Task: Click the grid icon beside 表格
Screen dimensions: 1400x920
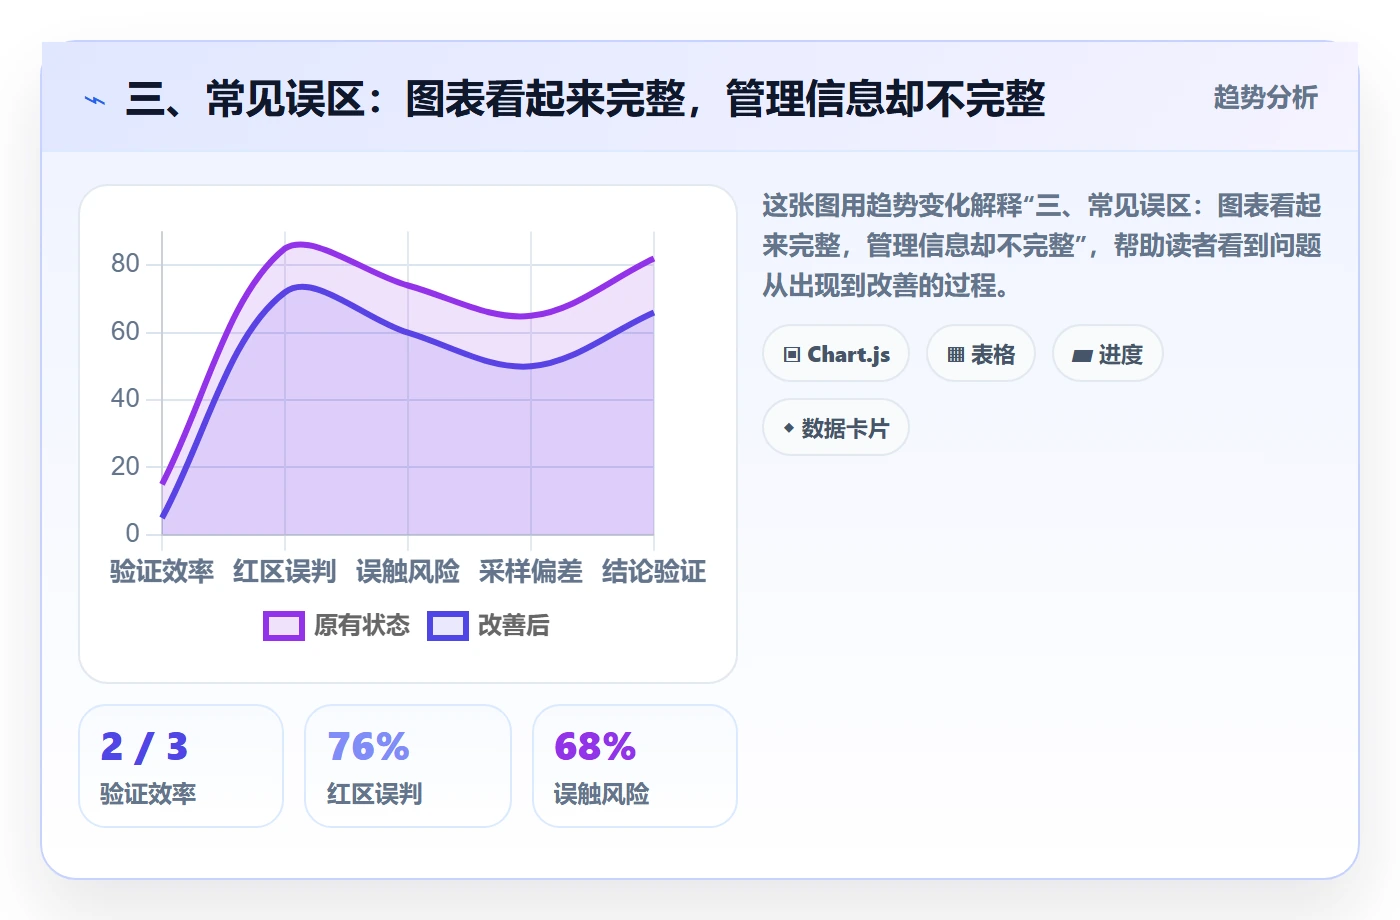Action: point(956,355)
